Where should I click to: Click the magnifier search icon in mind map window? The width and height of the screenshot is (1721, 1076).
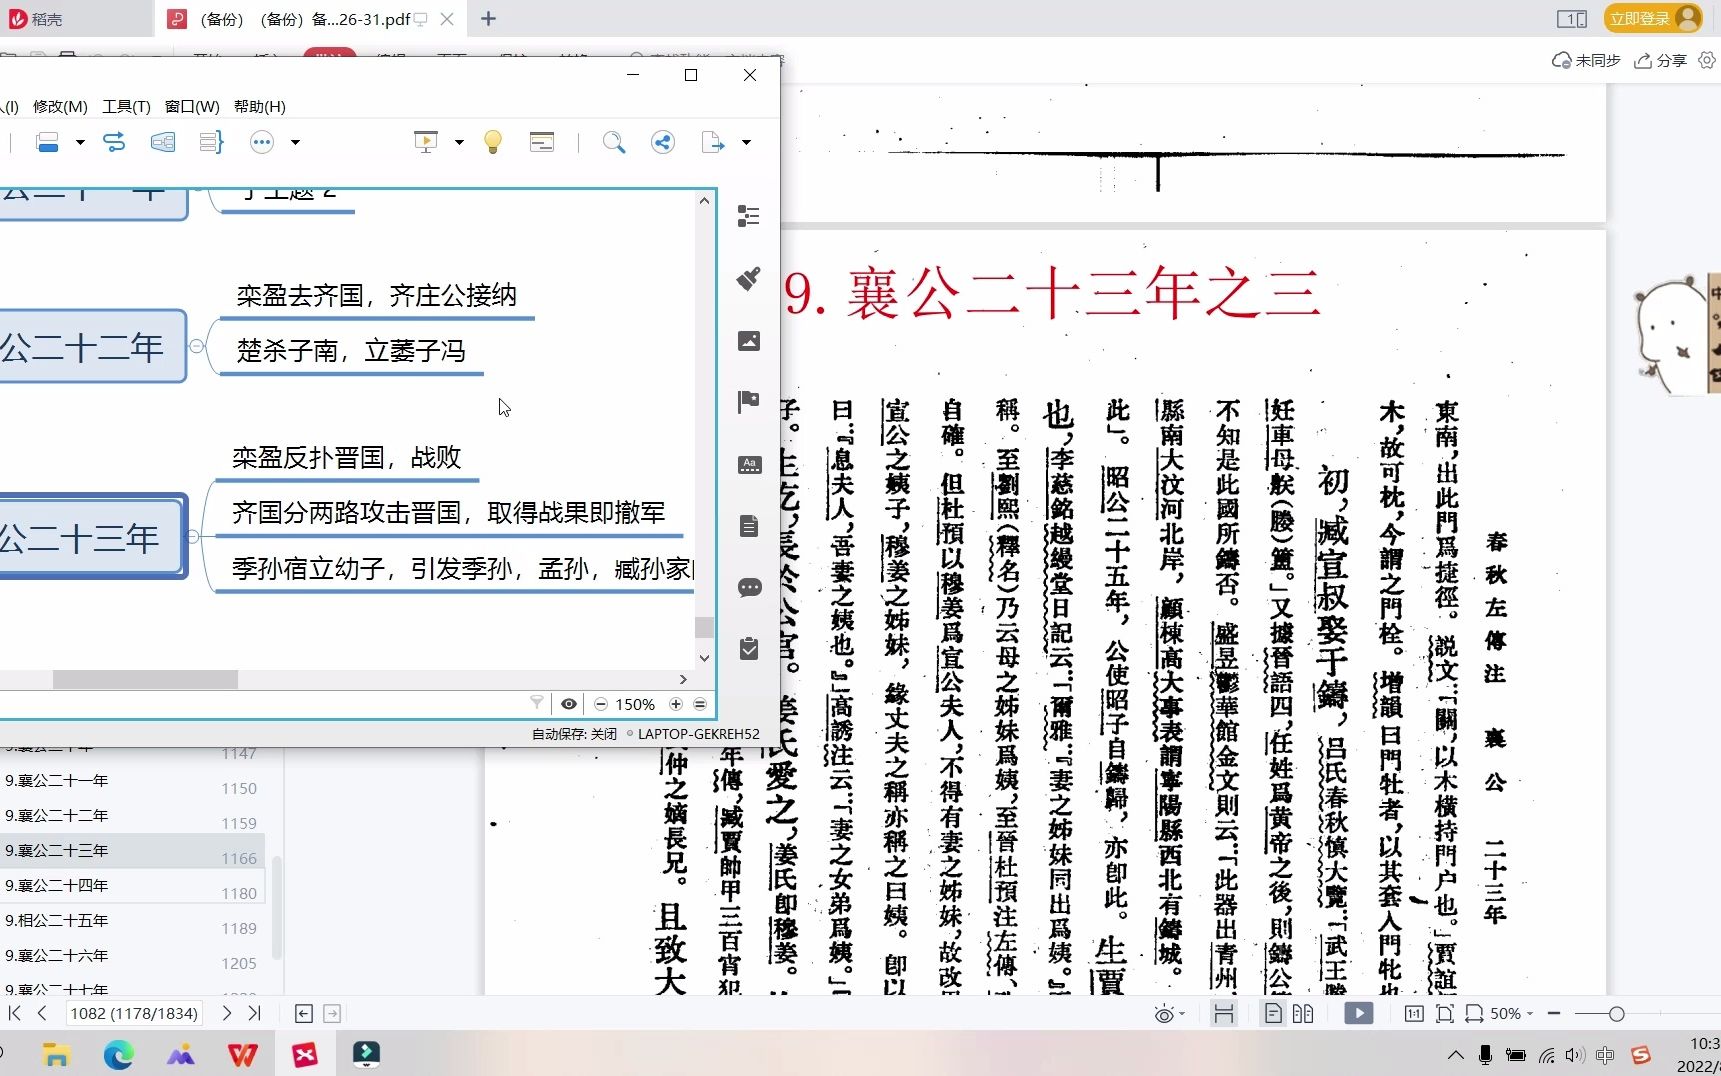coord(614,142)
